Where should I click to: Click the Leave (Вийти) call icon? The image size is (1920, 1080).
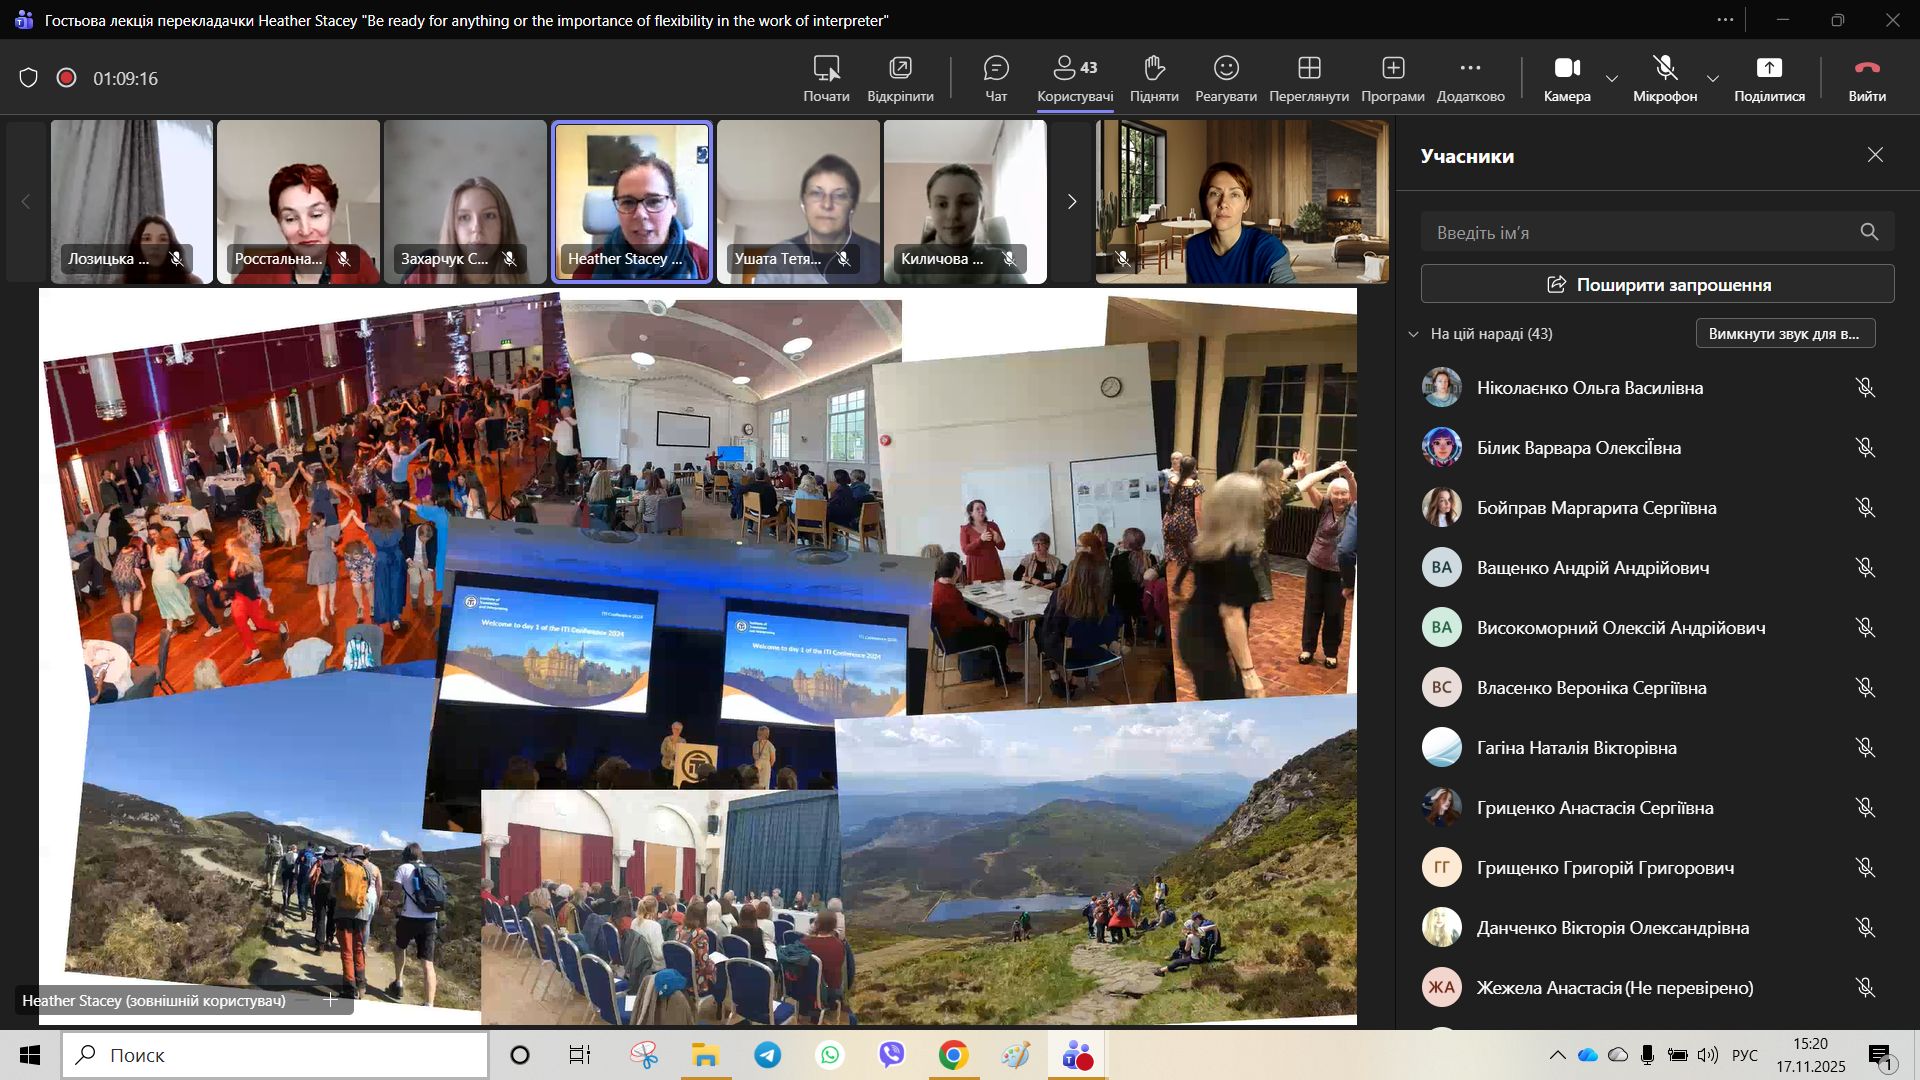pos(1867,69)
